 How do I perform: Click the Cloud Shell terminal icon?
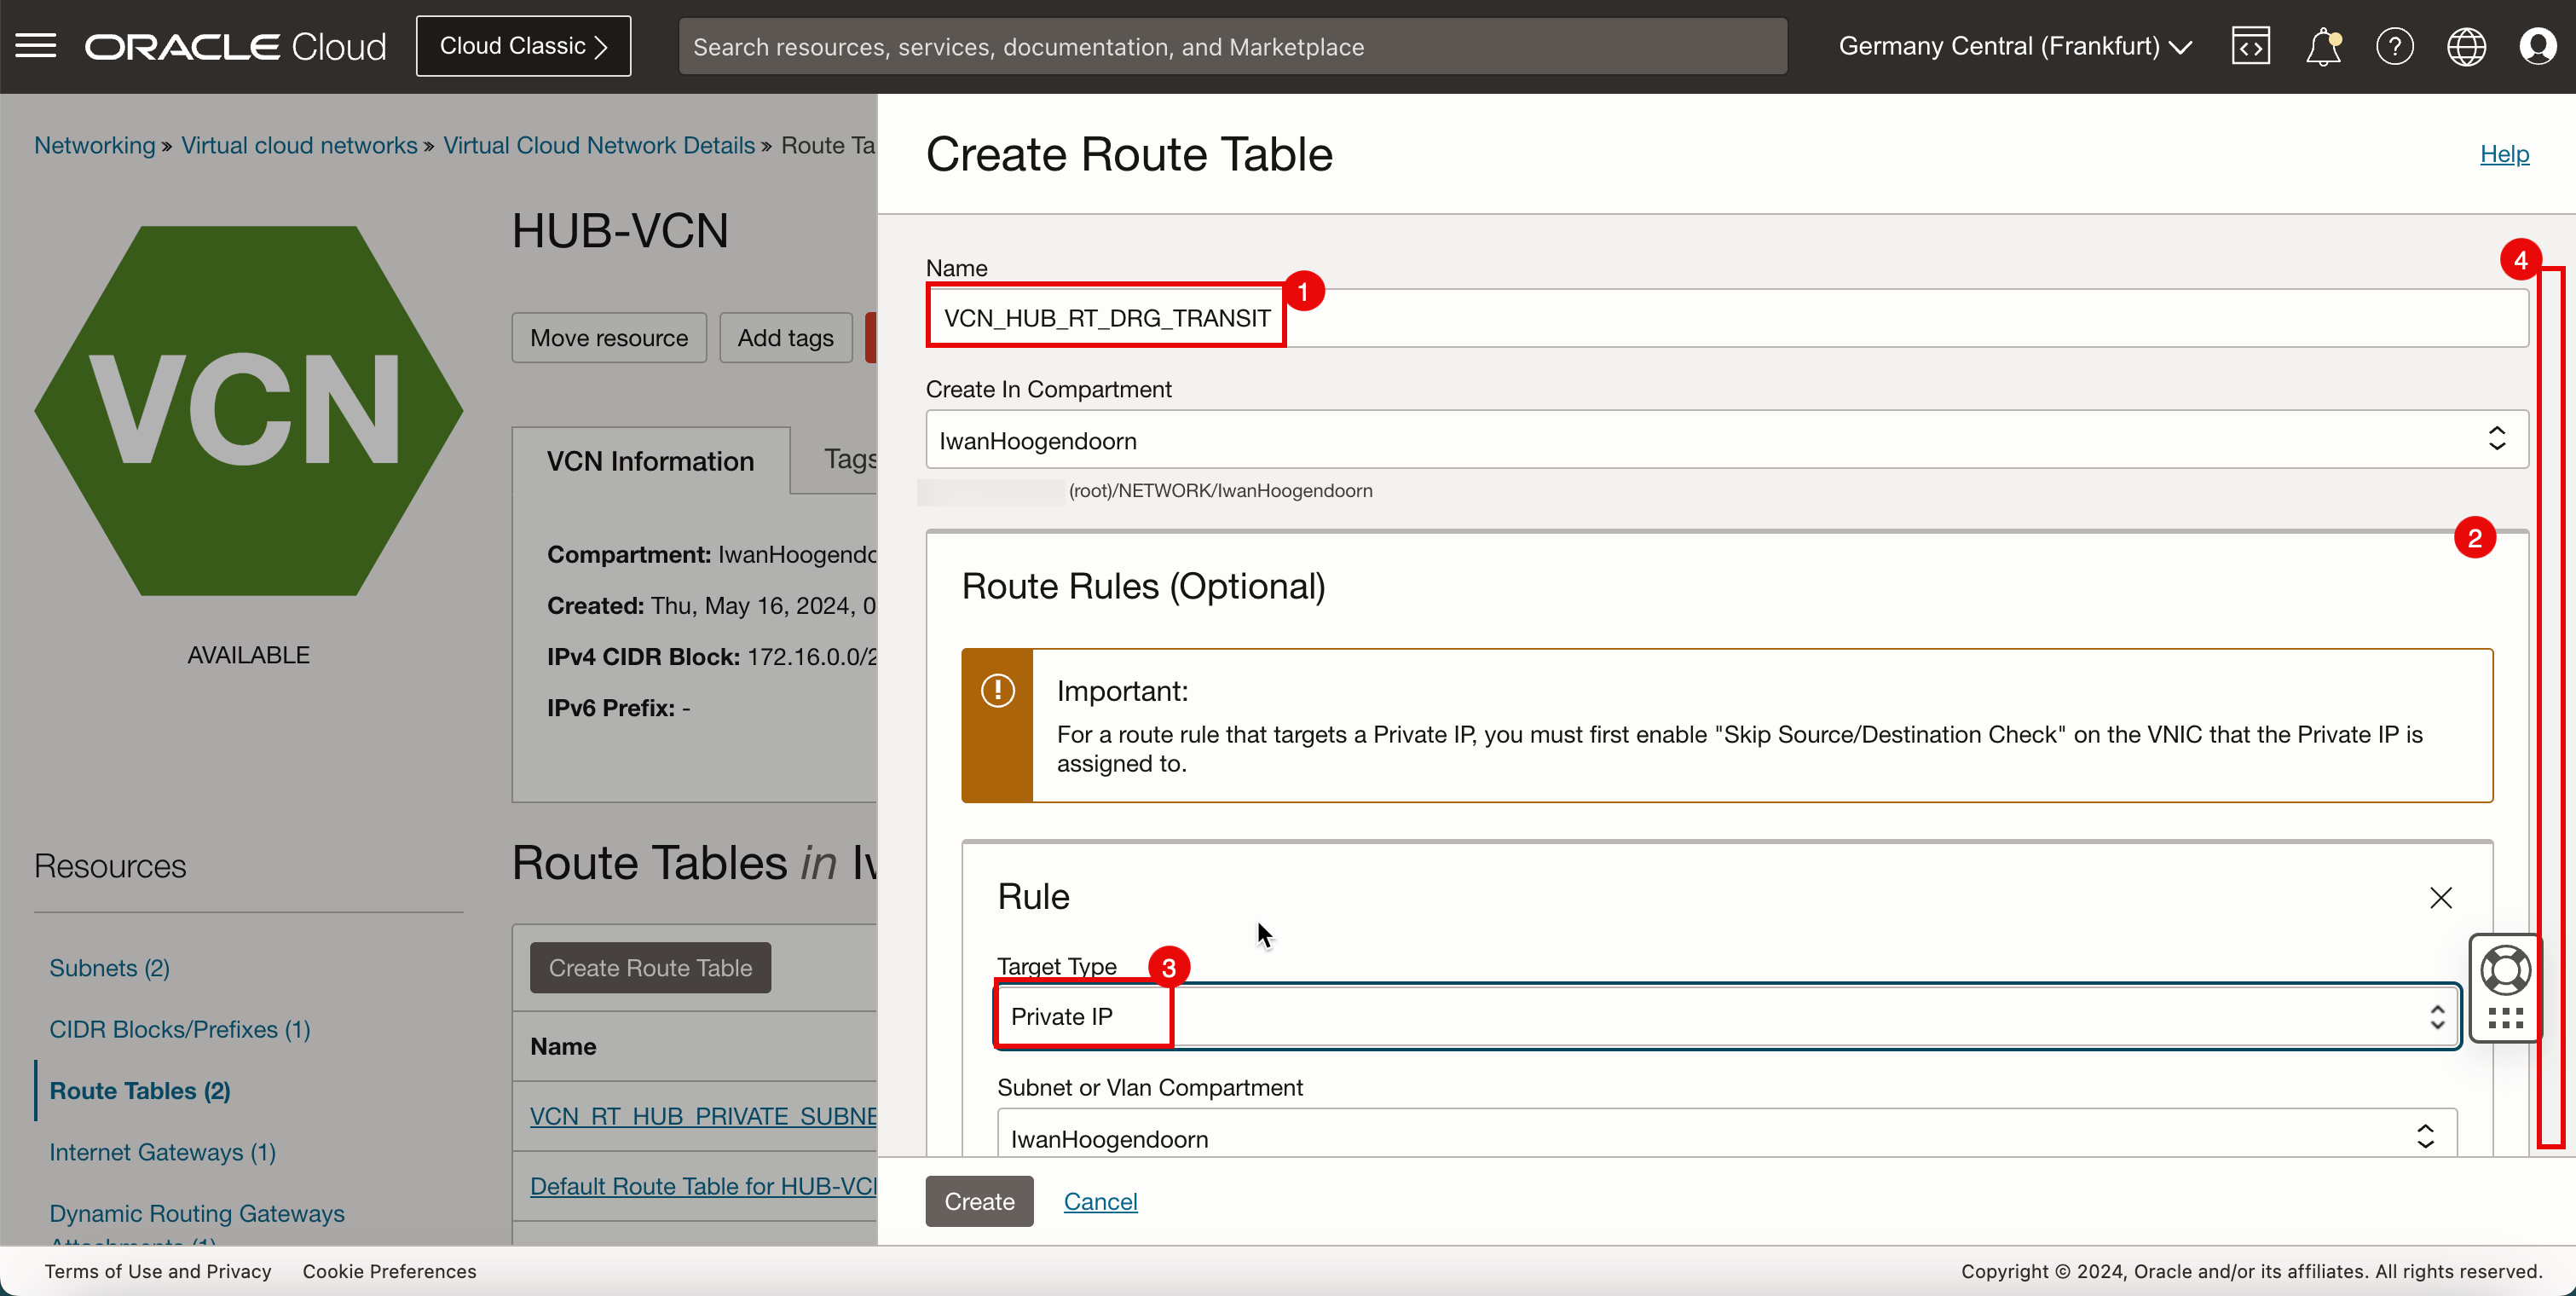pos(2250,46)
